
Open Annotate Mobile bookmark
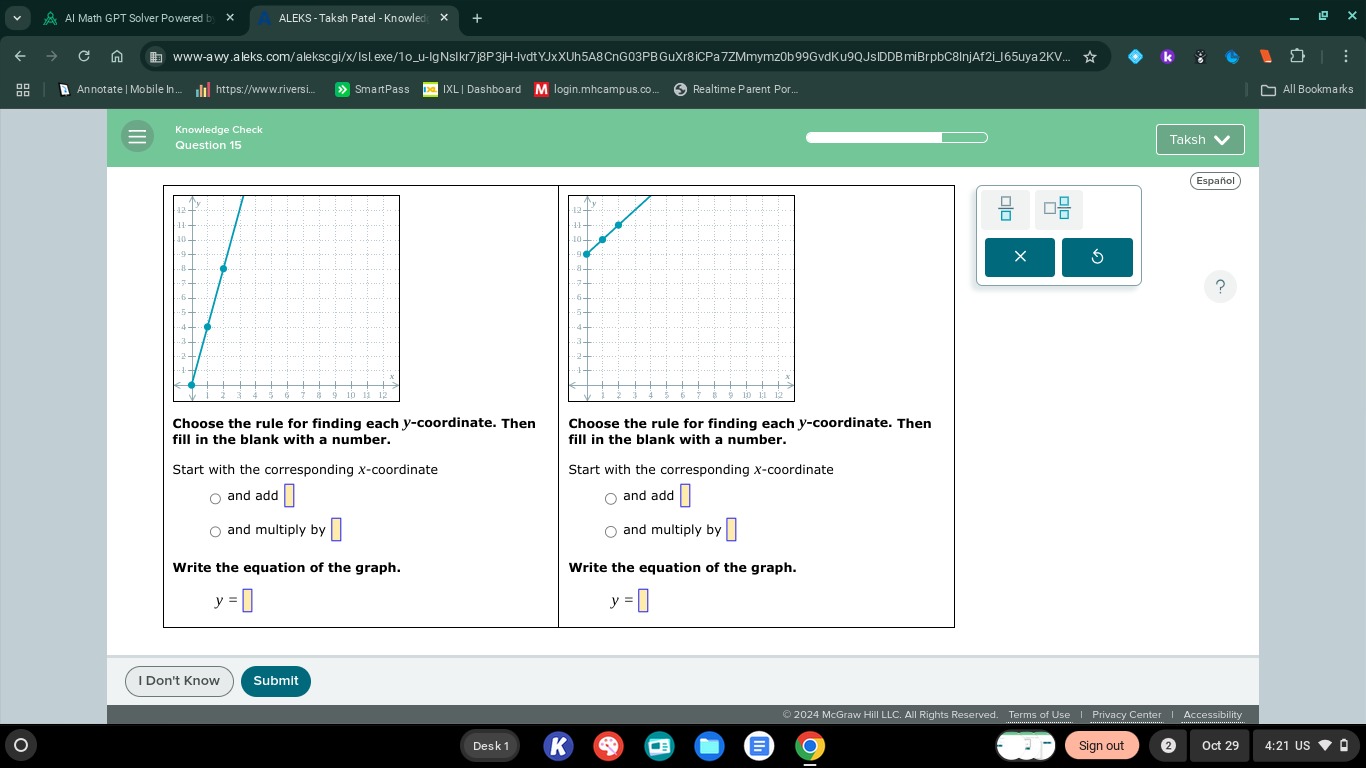tap(122, 89)
